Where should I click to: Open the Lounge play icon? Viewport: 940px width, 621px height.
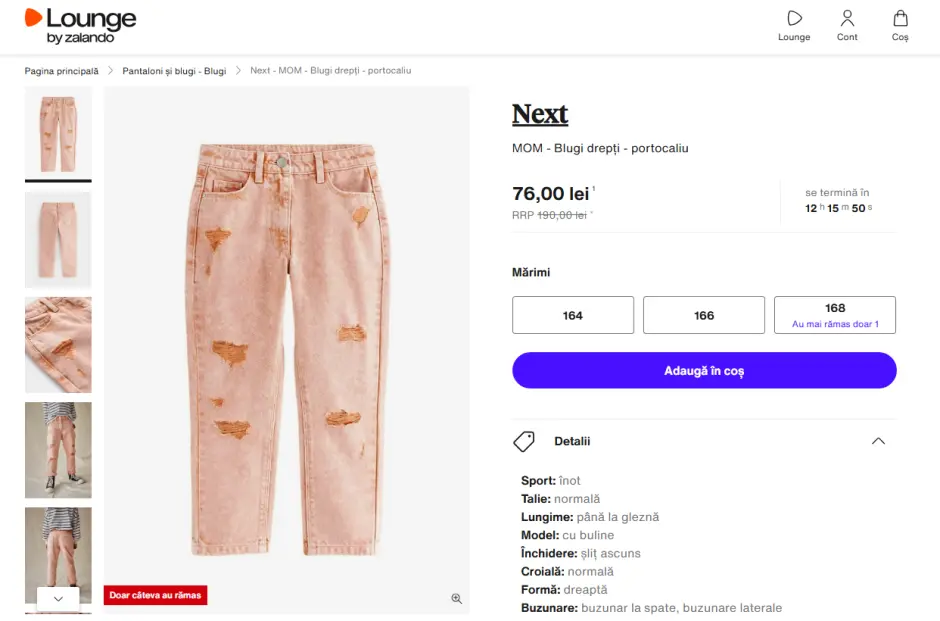click(x=794, y=19)
